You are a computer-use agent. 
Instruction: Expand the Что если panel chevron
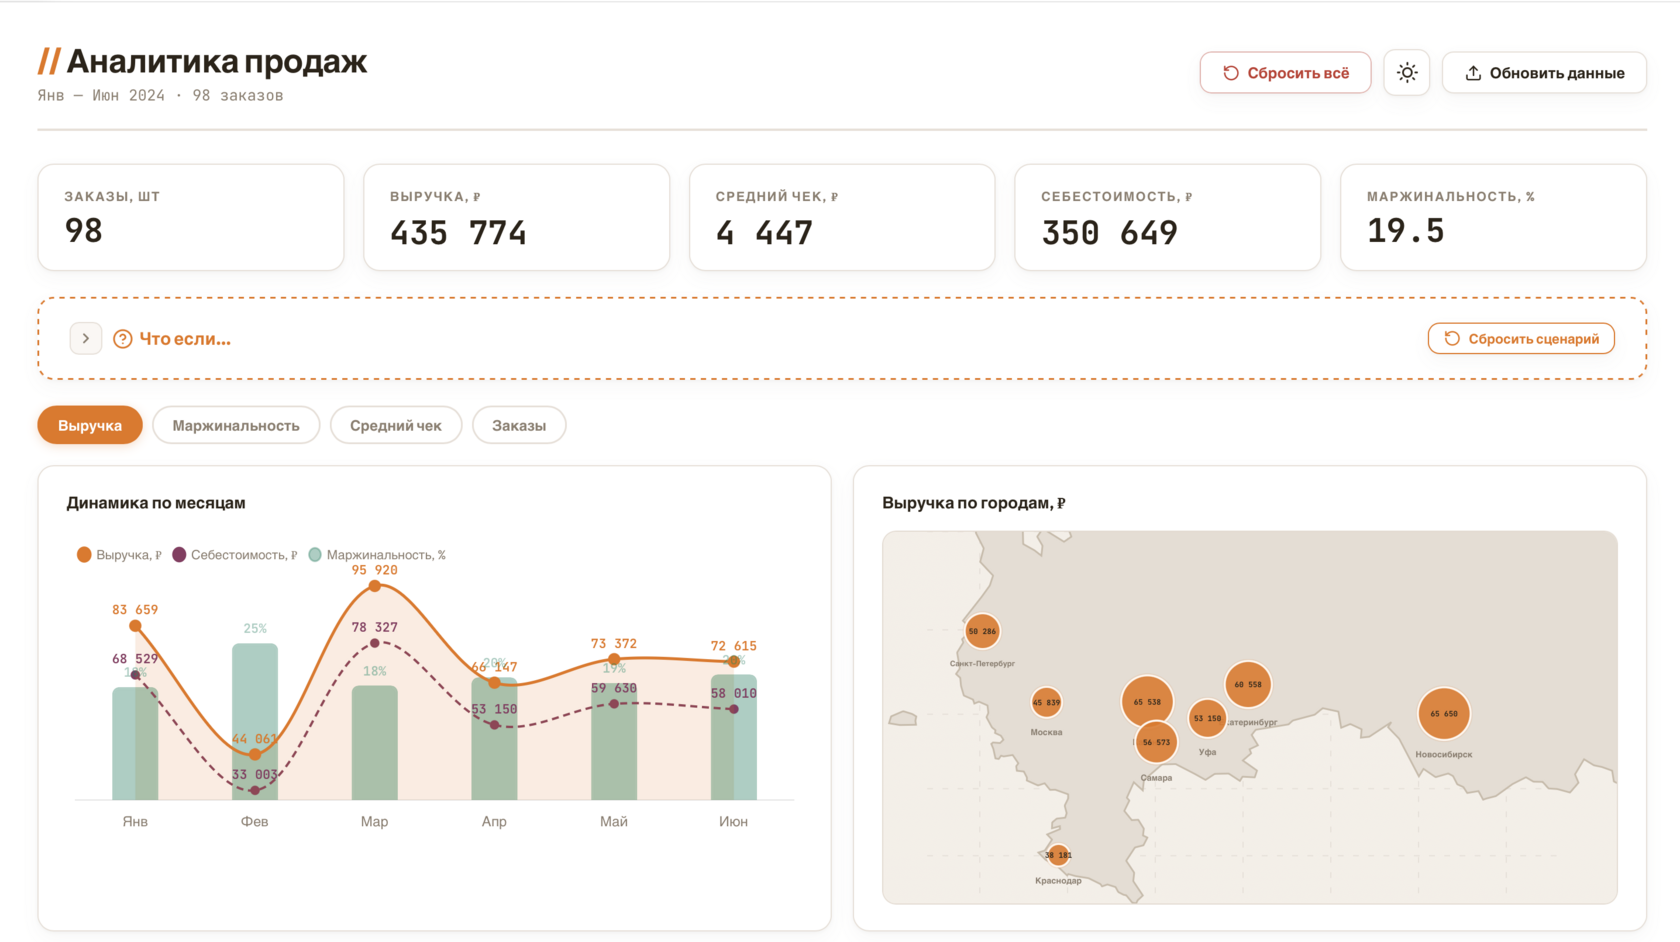[x=86, y=339]
